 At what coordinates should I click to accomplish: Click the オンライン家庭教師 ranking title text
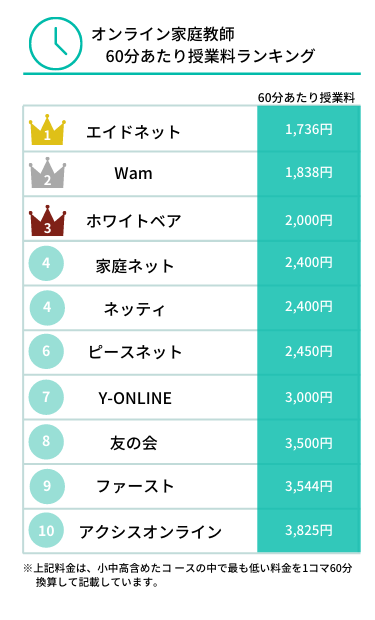click(203, 45)
